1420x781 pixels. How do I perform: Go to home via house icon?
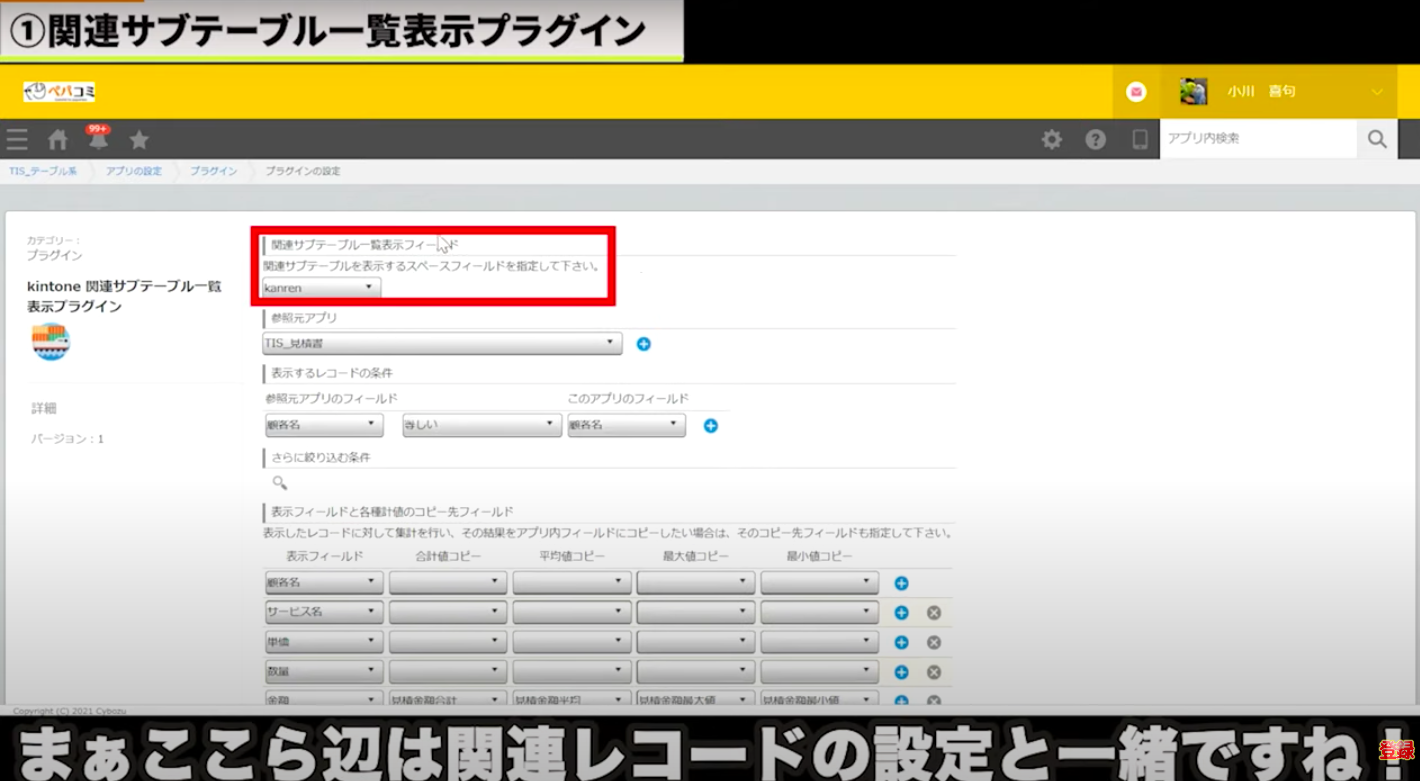pos(58,140)
